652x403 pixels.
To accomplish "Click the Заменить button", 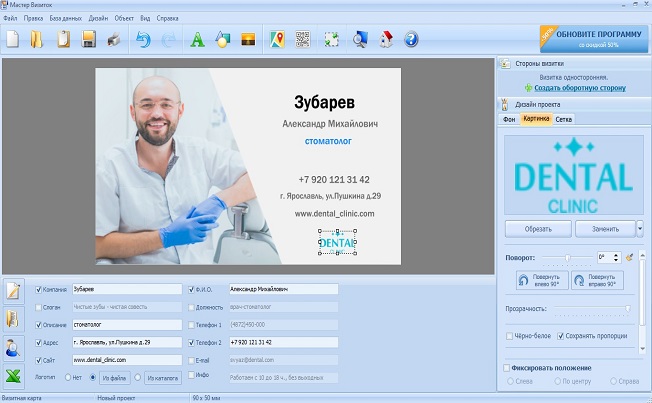I will coord(605,229).
